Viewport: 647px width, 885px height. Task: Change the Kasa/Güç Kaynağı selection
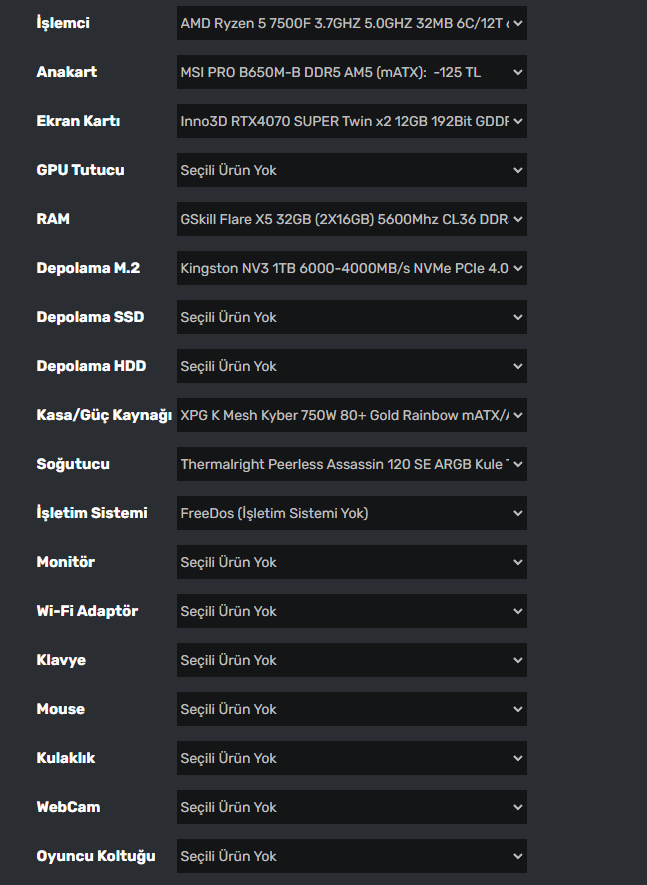(351, 415)
